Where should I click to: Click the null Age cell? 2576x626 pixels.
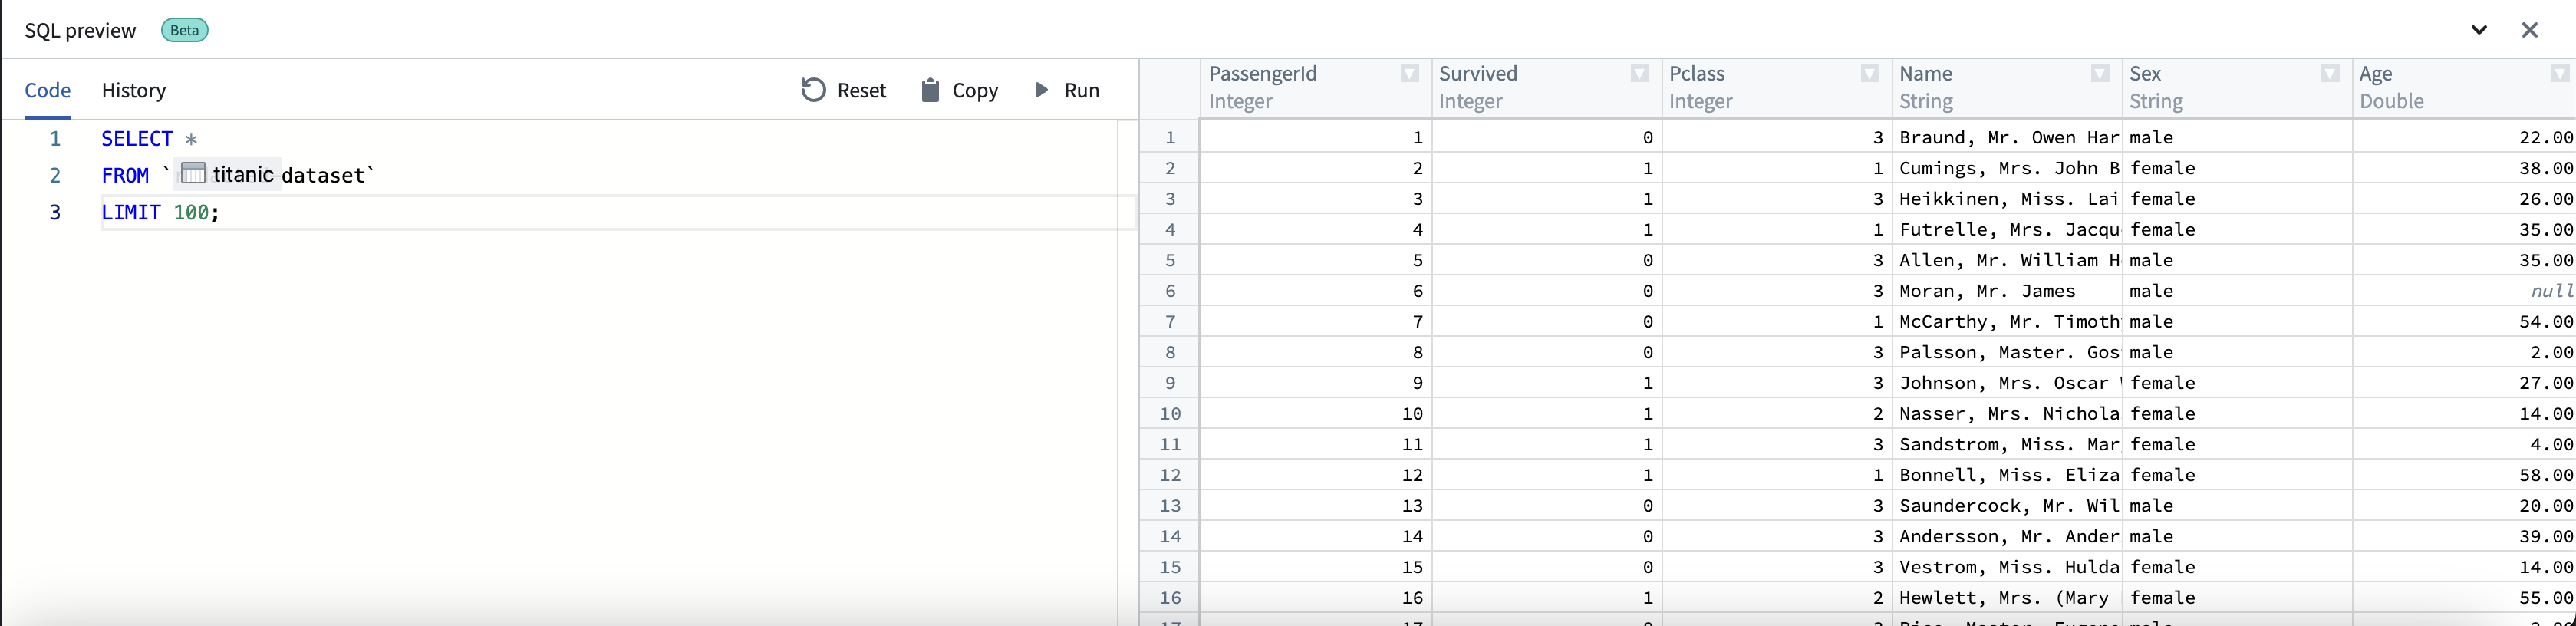coord(2464,291)
